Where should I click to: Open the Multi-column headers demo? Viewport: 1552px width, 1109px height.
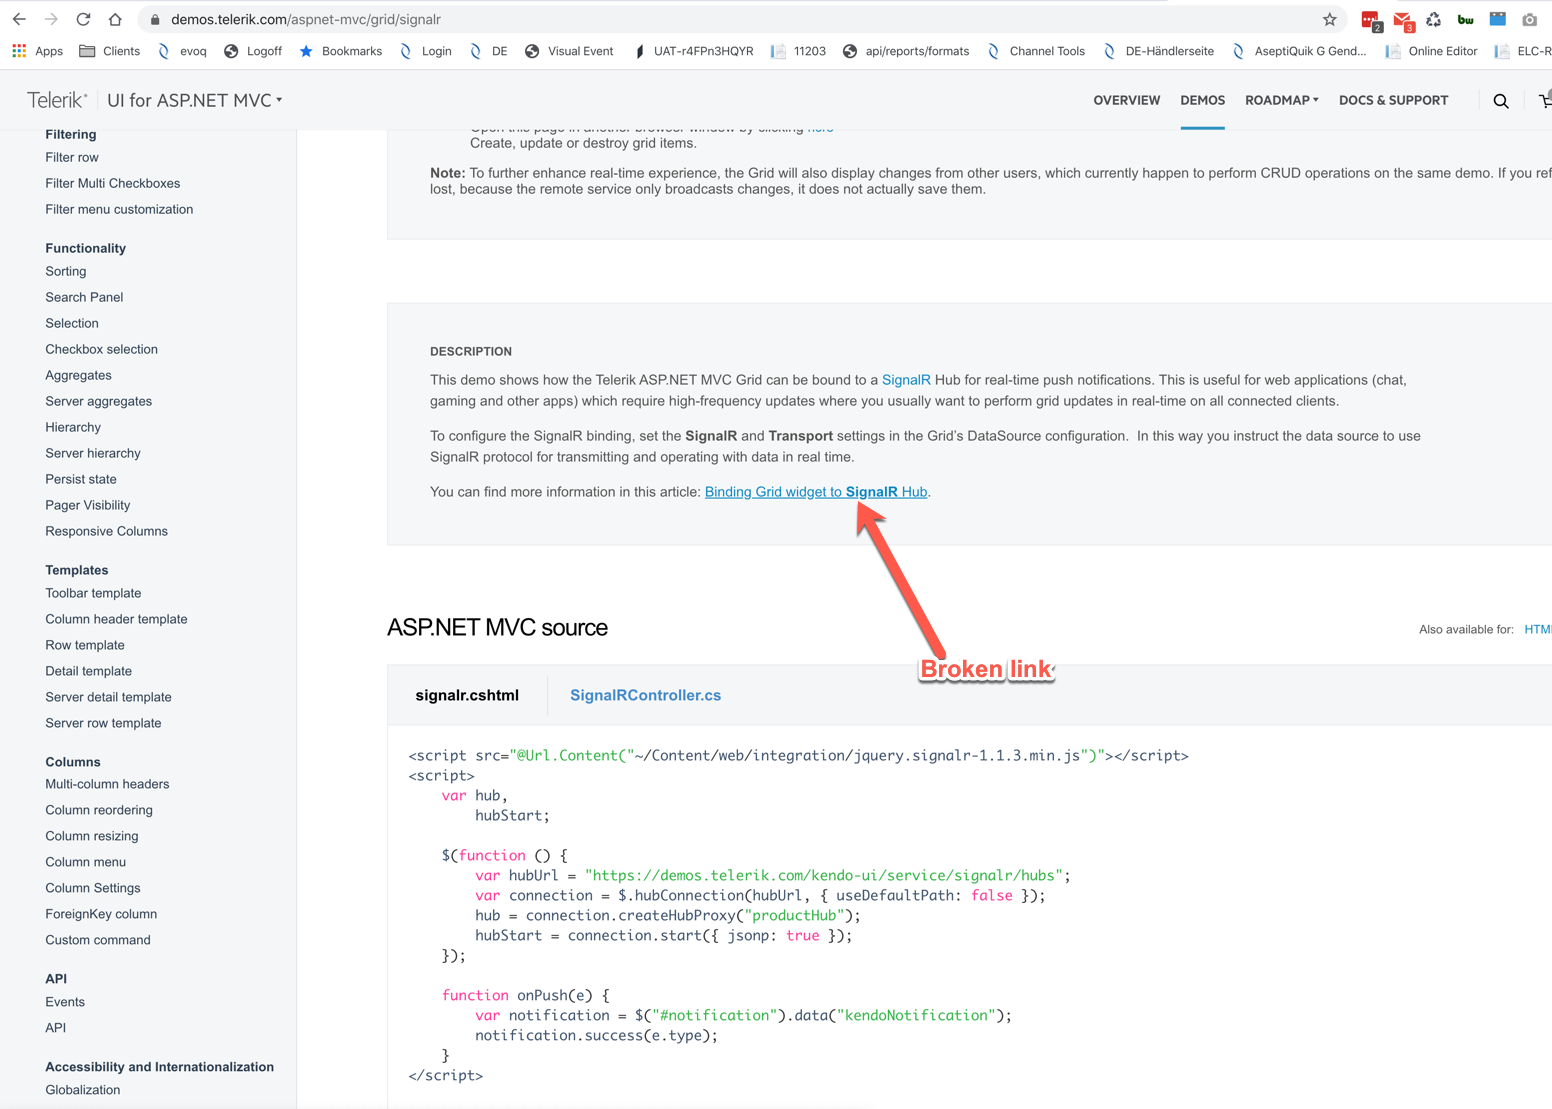107,784
